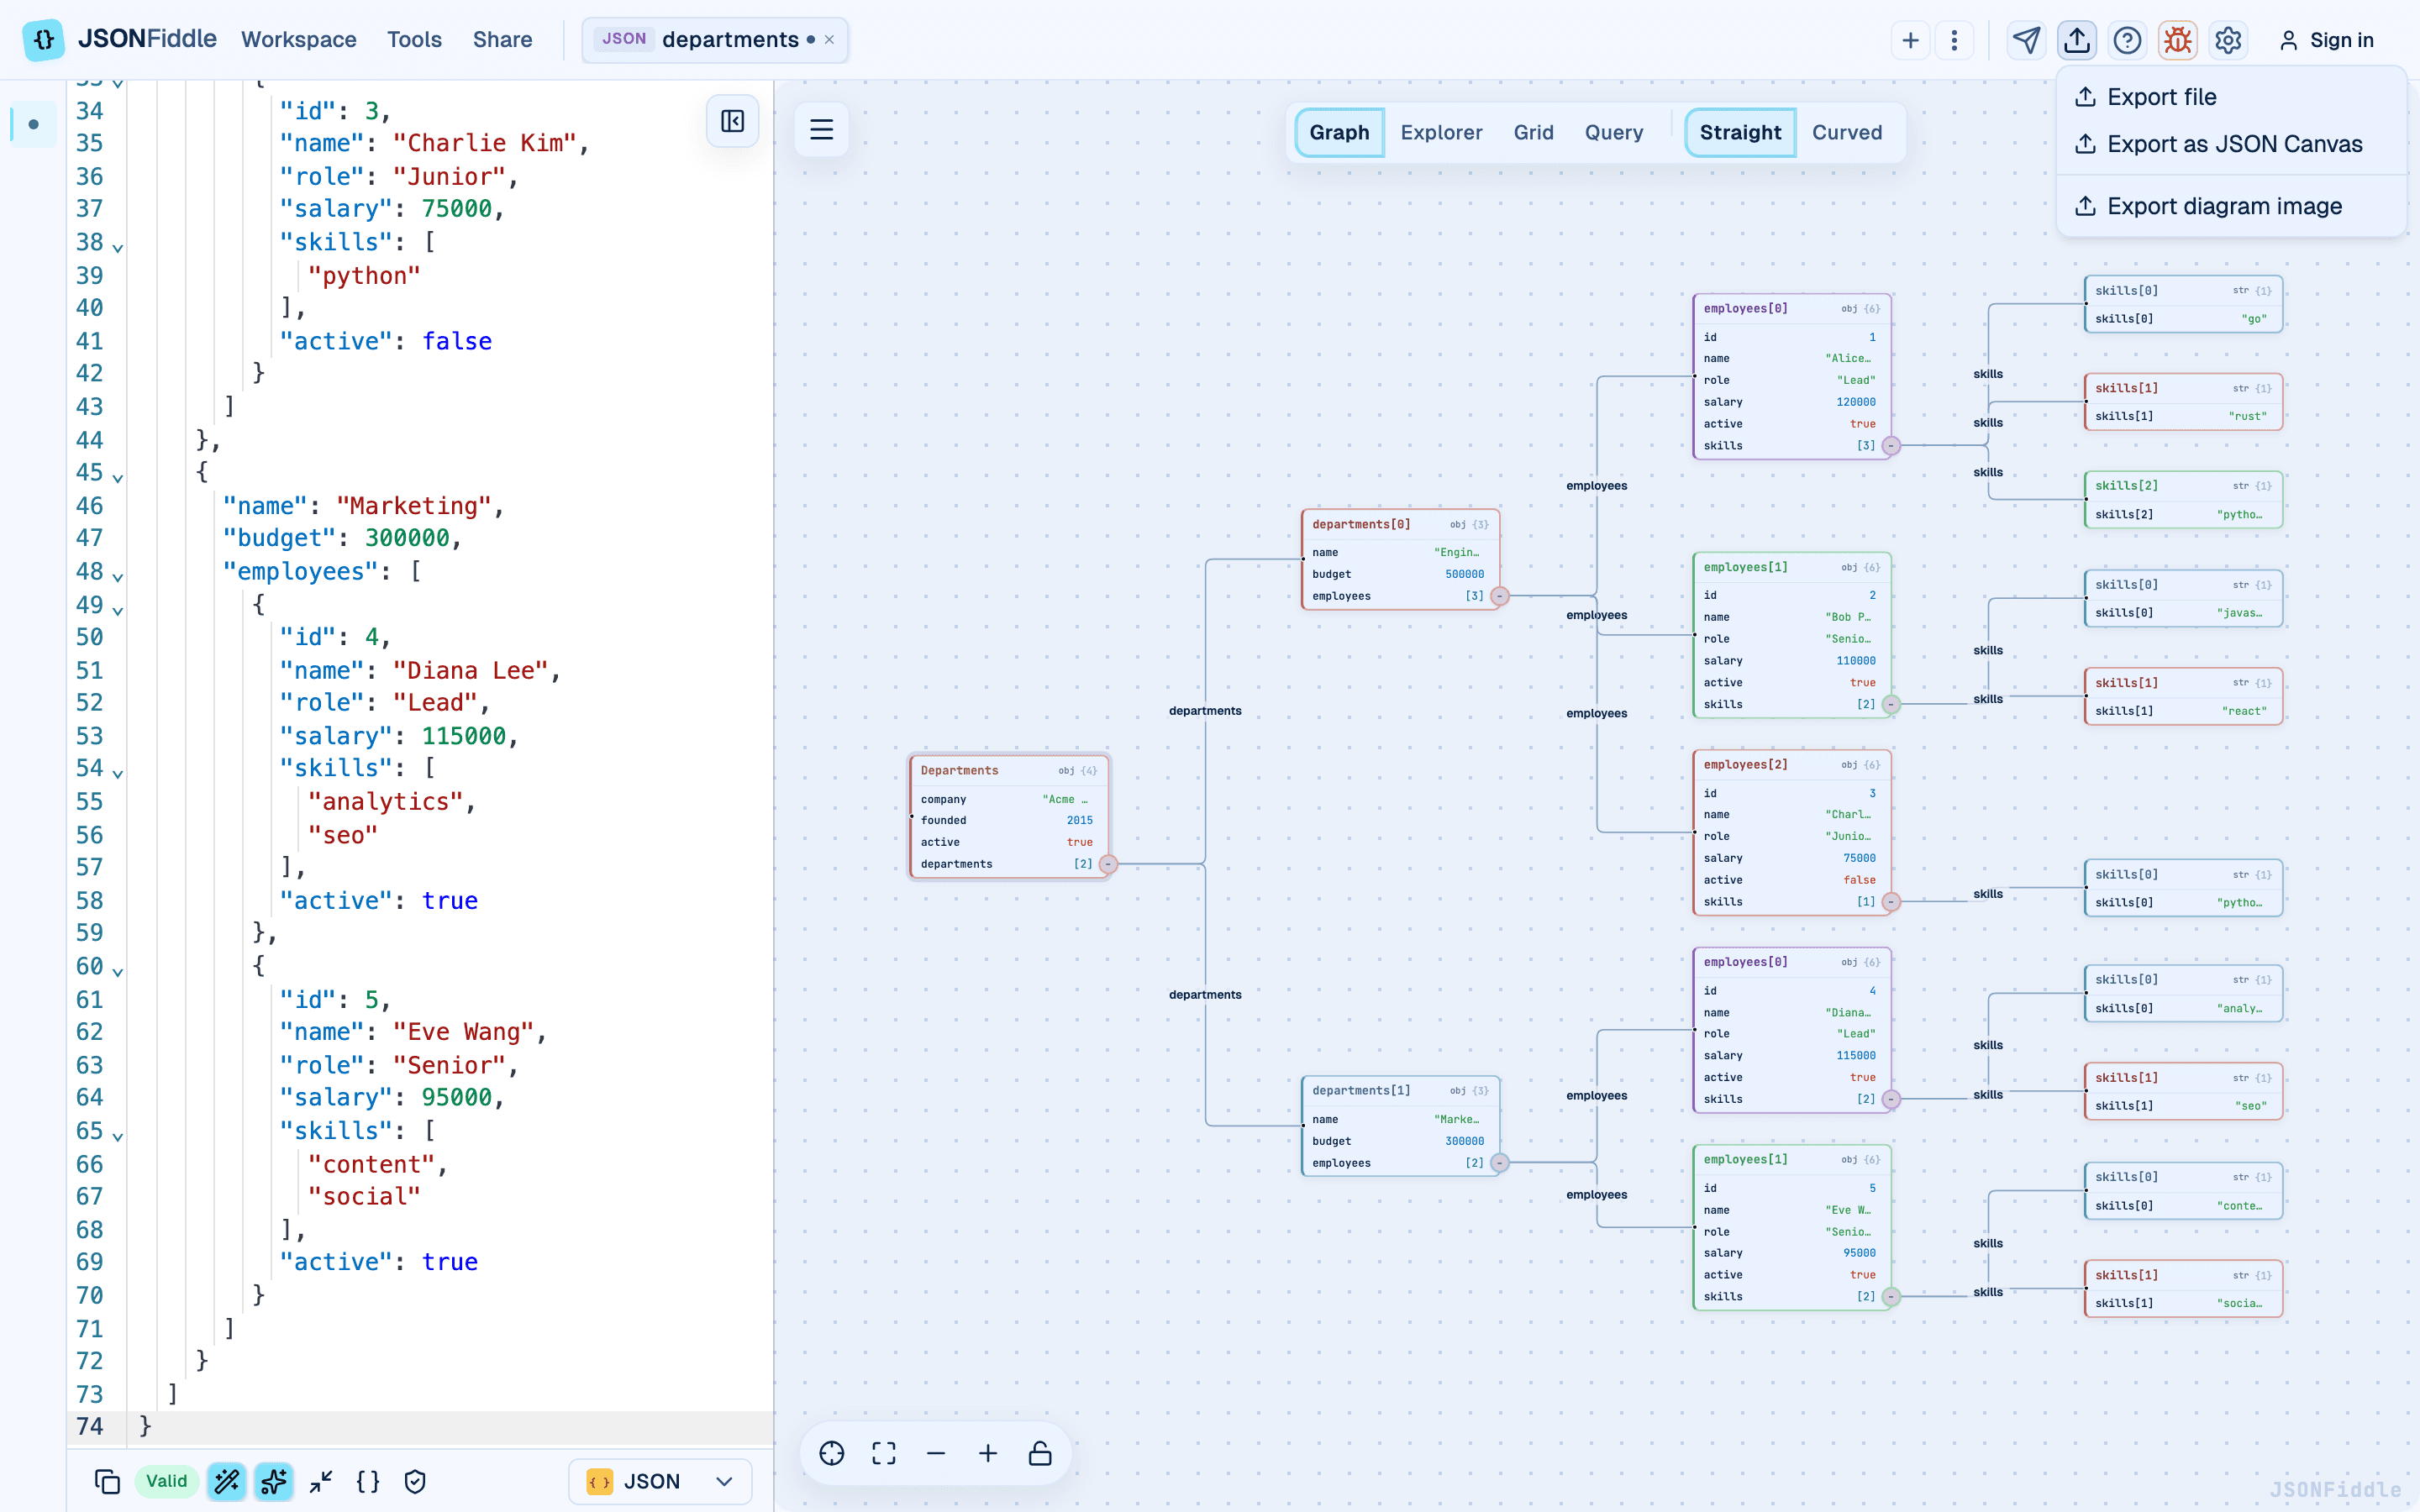2420x1512 pixels.
Task: Fold code at line 54 chevron
Action: tap(118, 773)
